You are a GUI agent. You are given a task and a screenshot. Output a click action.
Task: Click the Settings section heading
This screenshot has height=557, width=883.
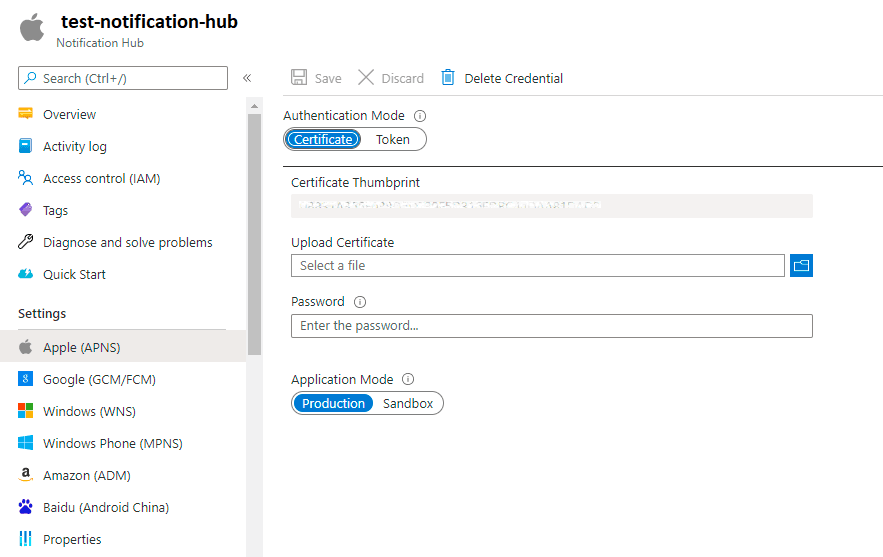point(42,314)
